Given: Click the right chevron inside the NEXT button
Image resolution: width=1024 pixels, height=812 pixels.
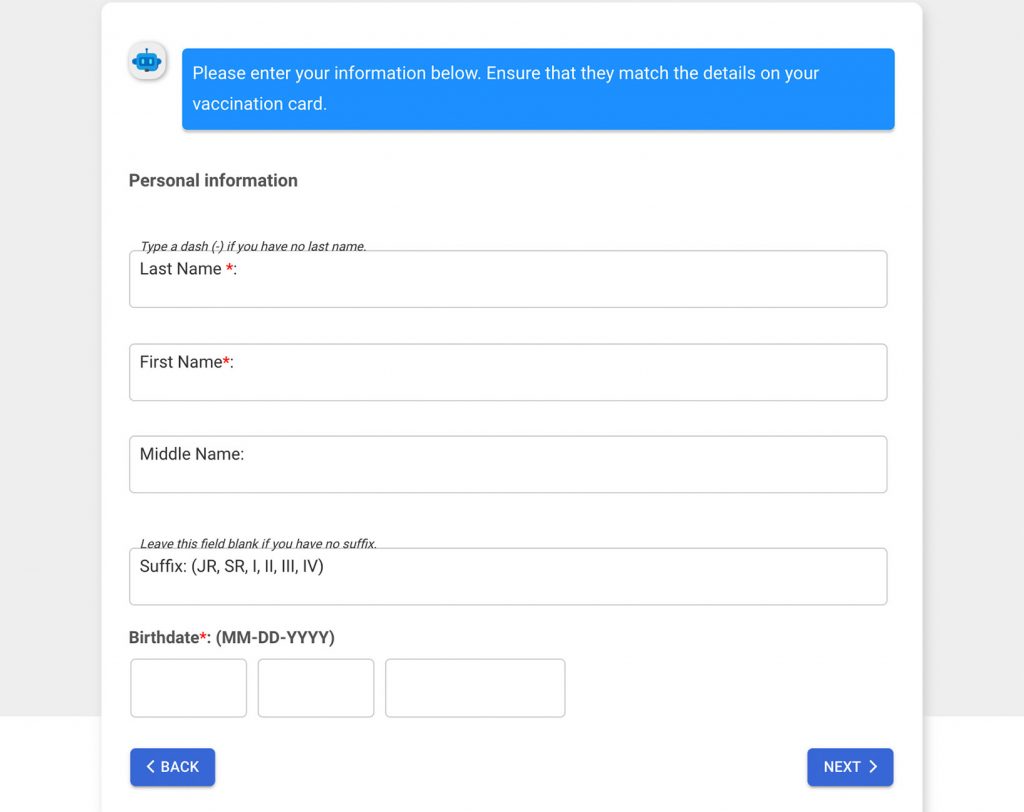Looking at the screenshot, I should (873, 766).
